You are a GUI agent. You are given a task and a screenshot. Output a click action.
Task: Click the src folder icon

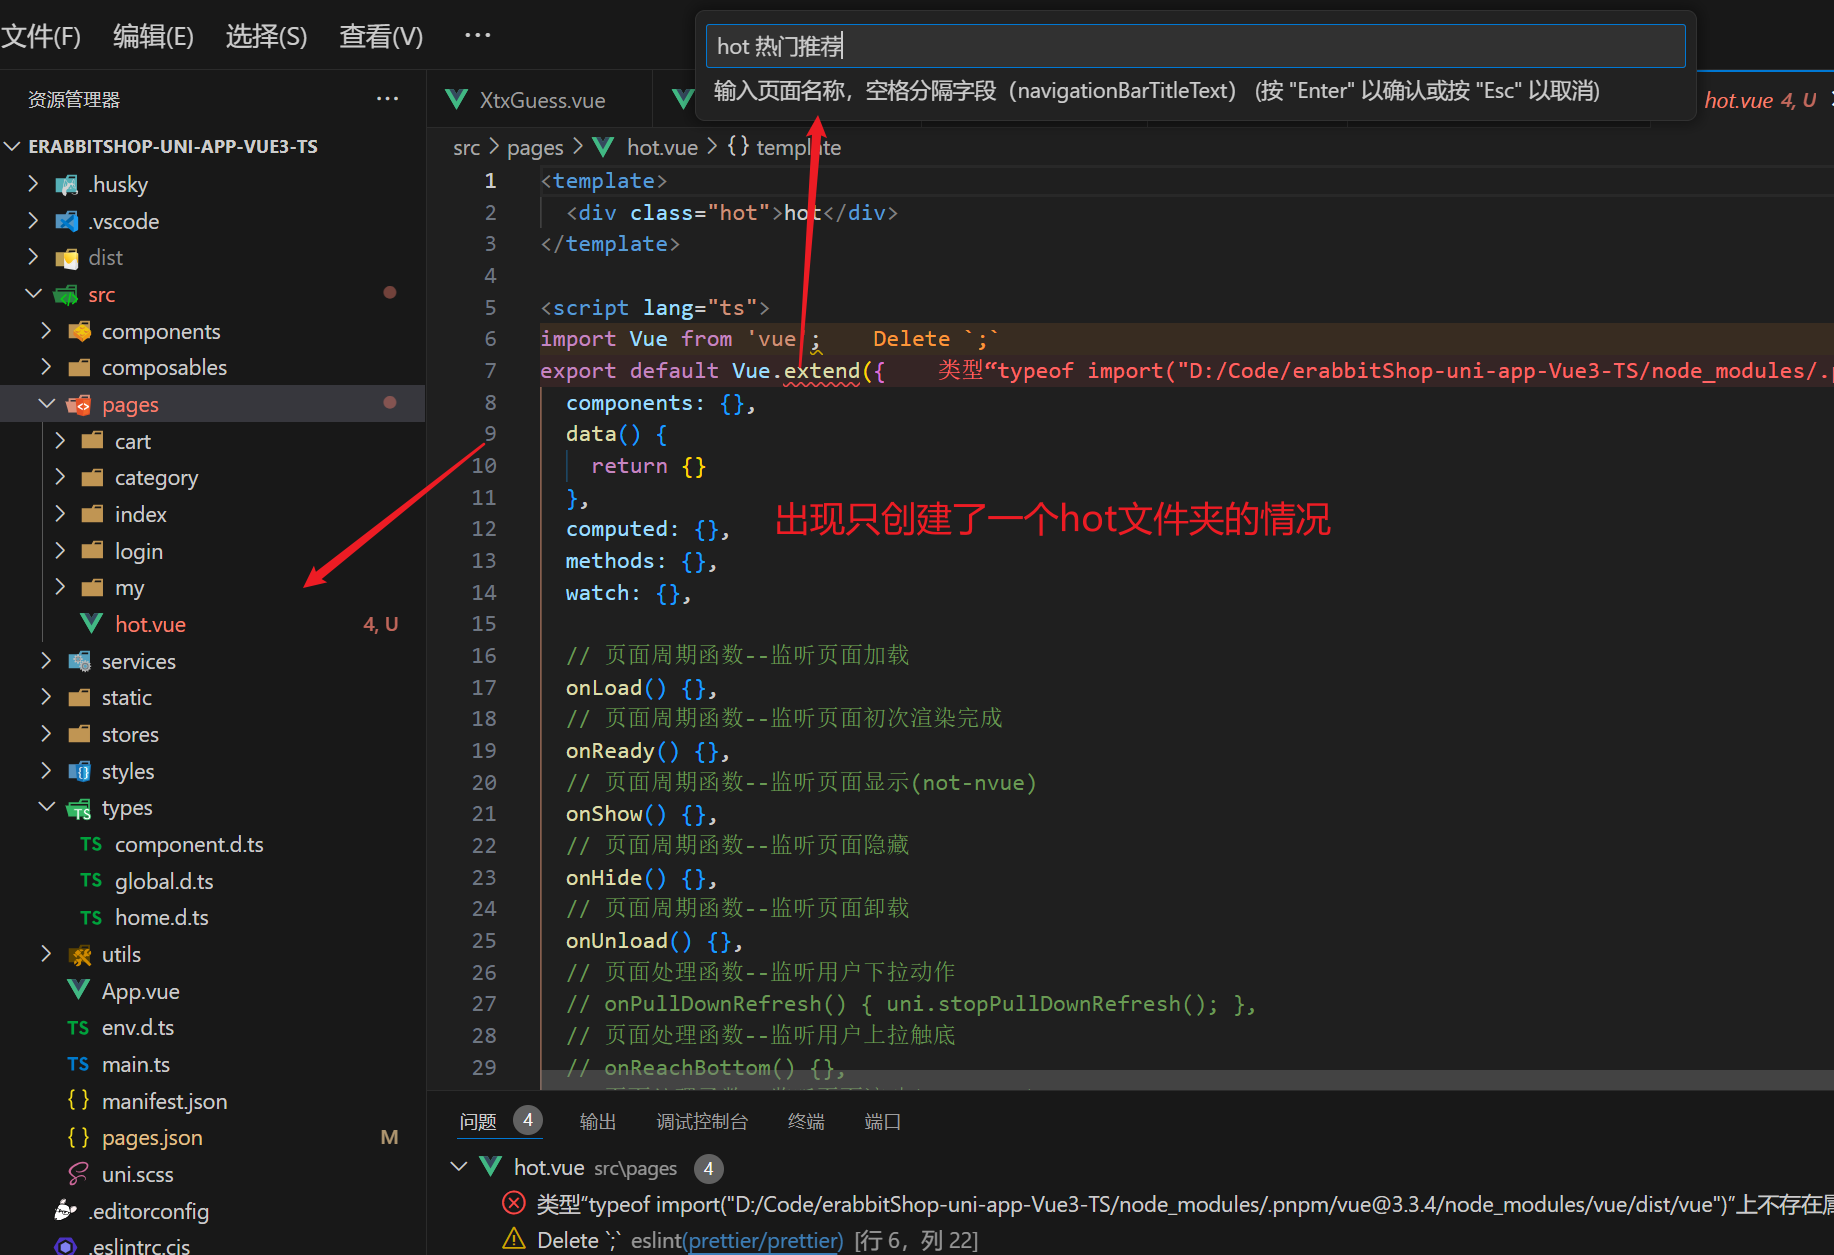67,295
